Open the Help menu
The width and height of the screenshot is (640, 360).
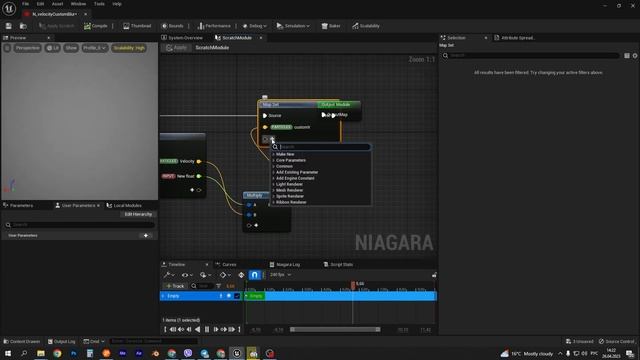point(117,4)
